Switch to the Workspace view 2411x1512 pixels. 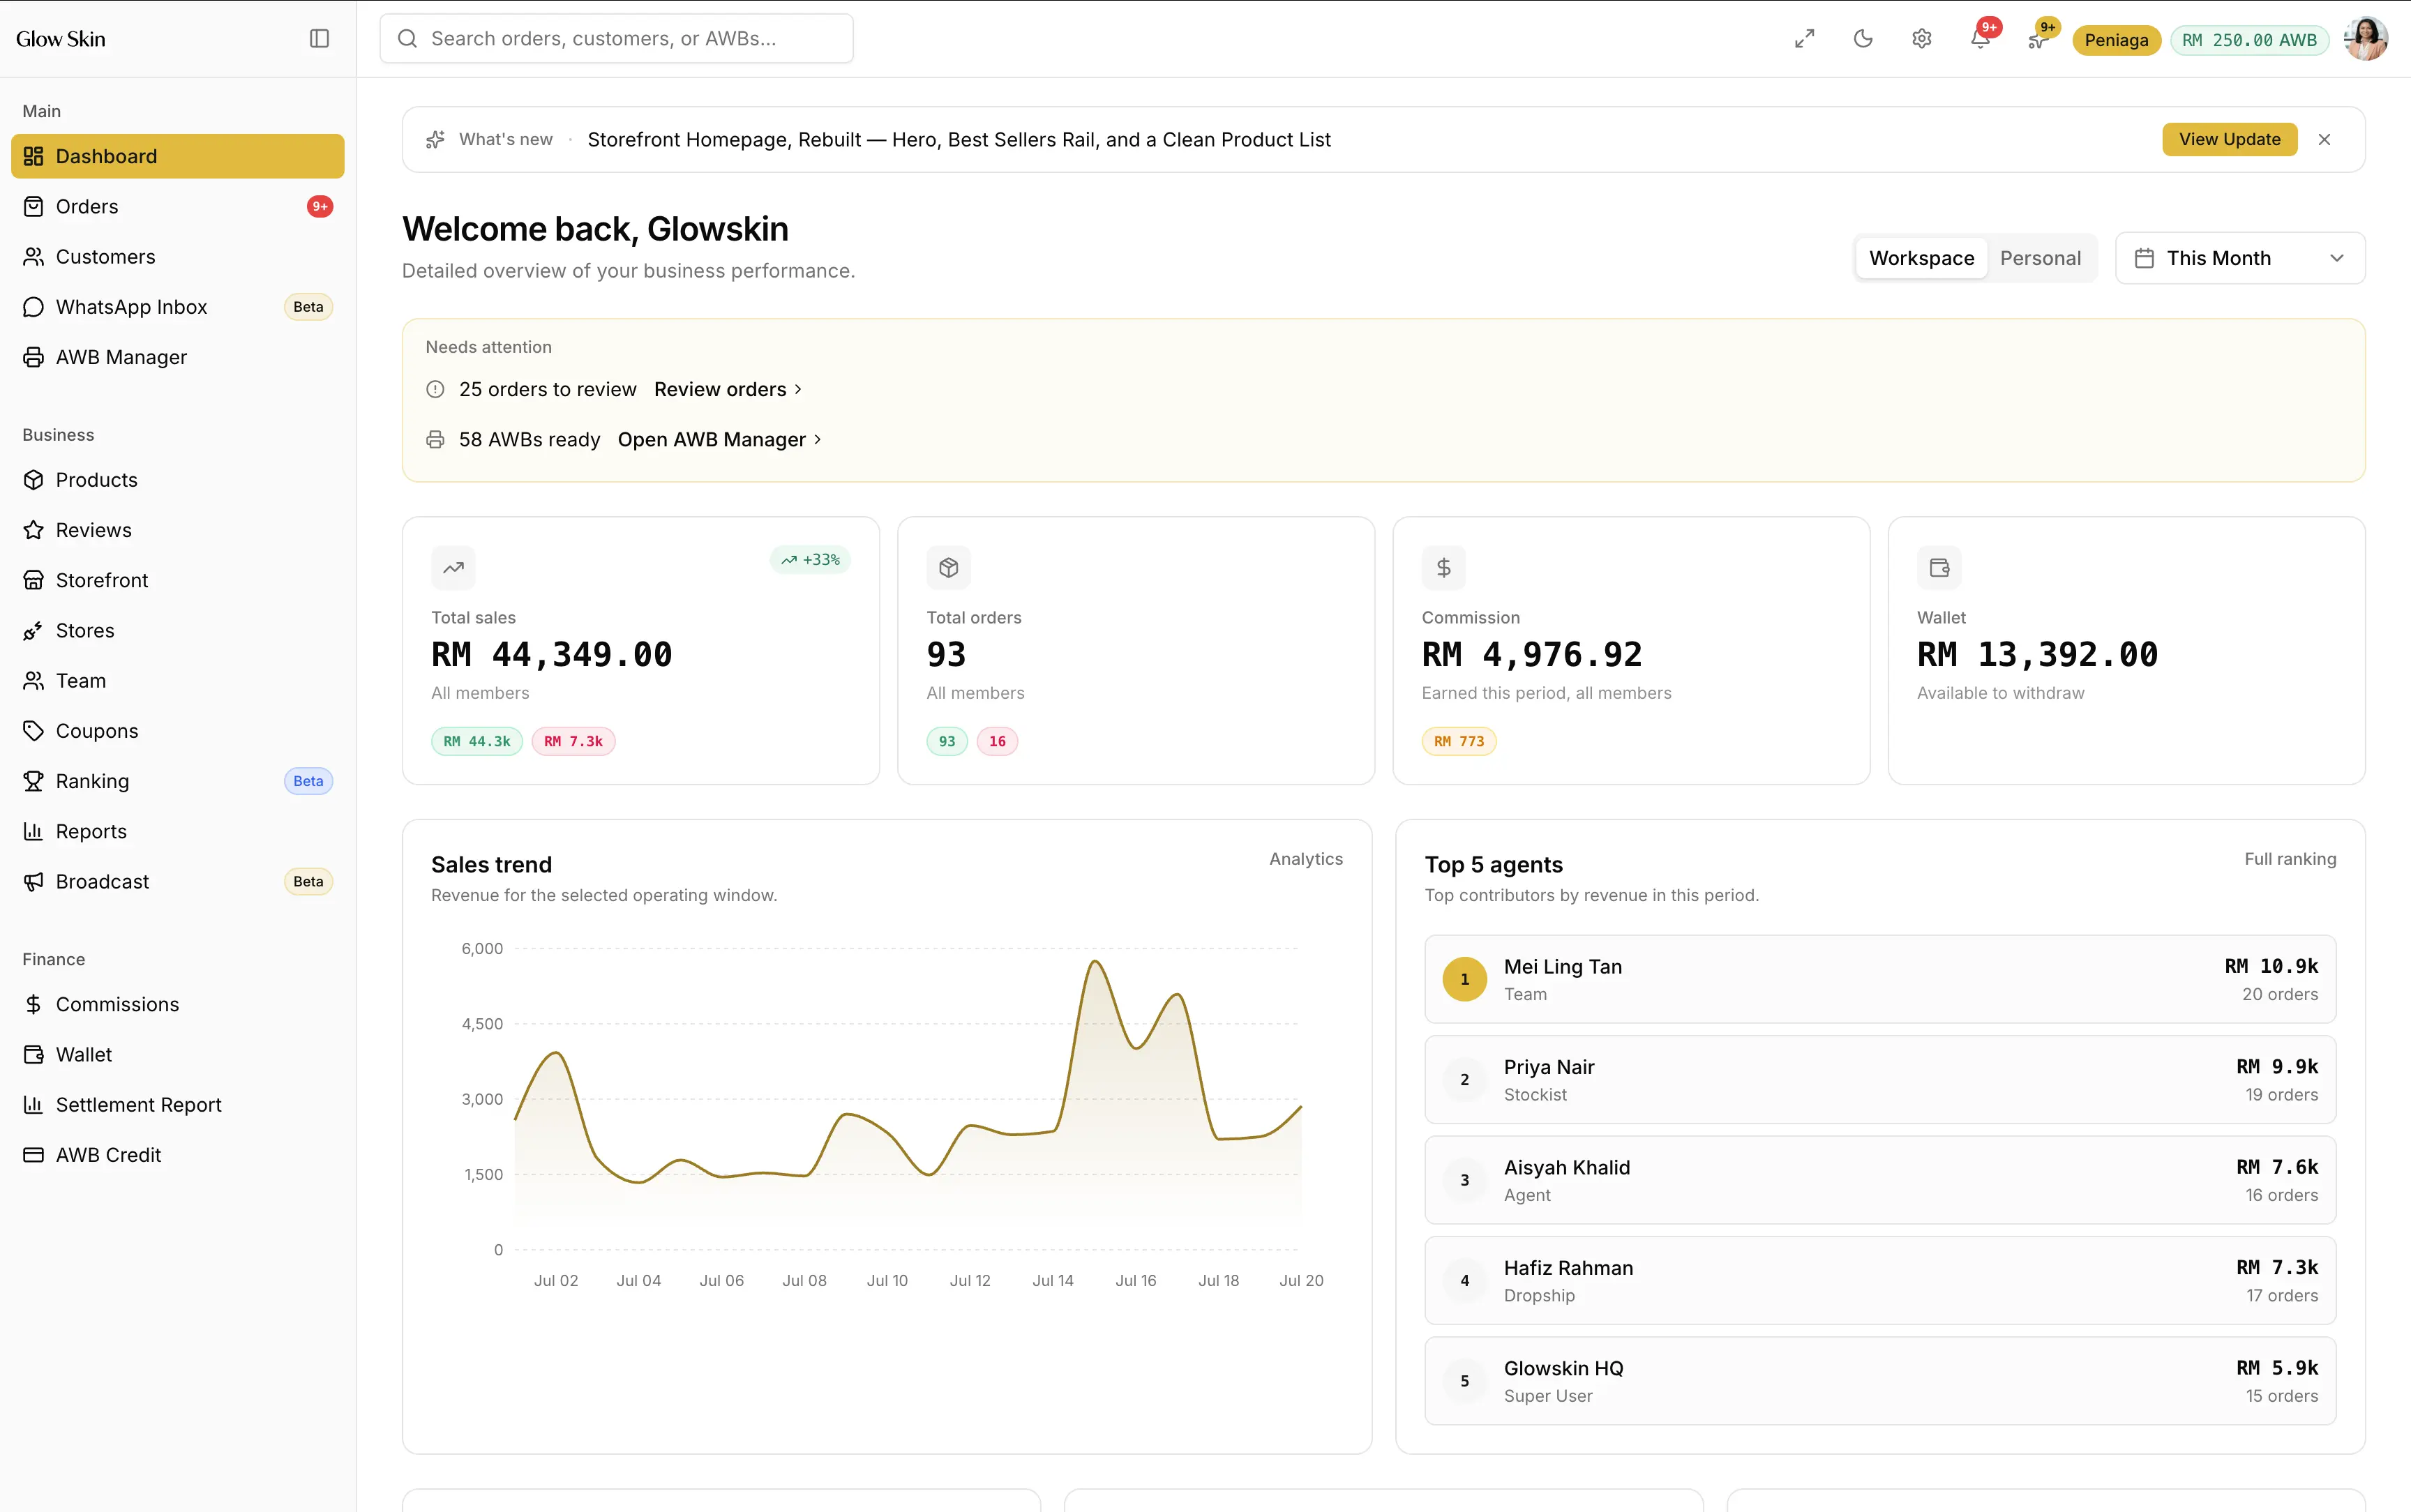[x=1921, y=258]
